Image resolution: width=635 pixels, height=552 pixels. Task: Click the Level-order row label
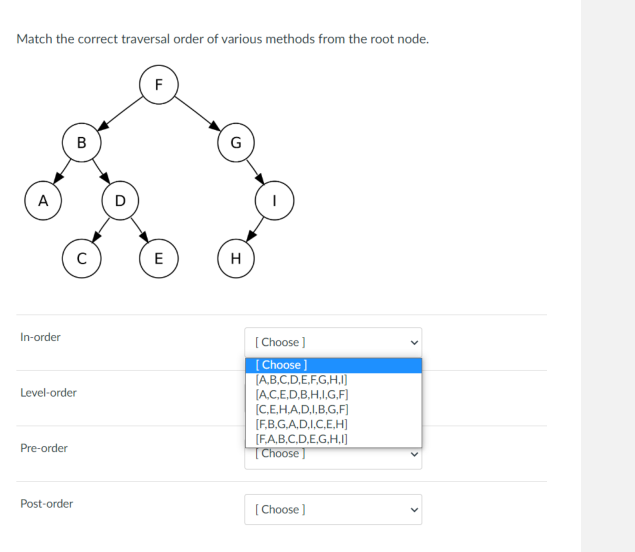49,393
